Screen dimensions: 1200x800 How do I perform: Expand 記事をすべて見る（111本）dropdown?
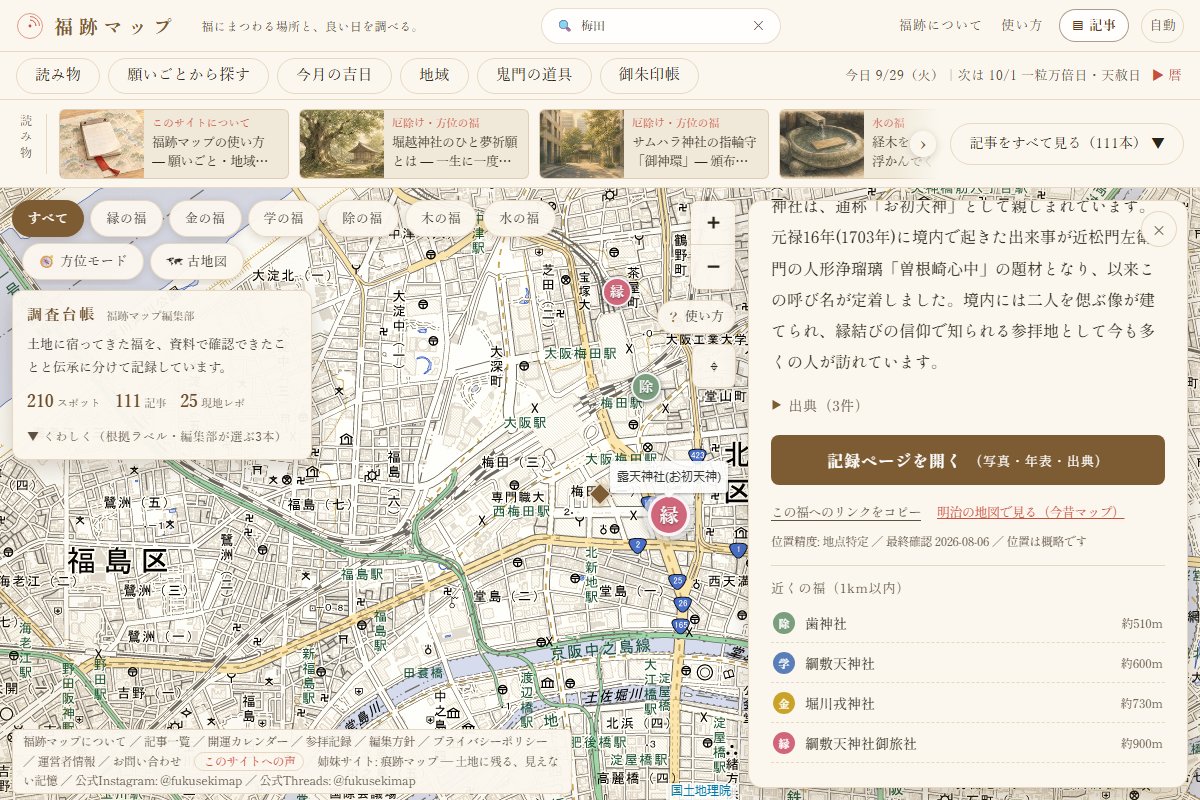(x=1066, y=143)
